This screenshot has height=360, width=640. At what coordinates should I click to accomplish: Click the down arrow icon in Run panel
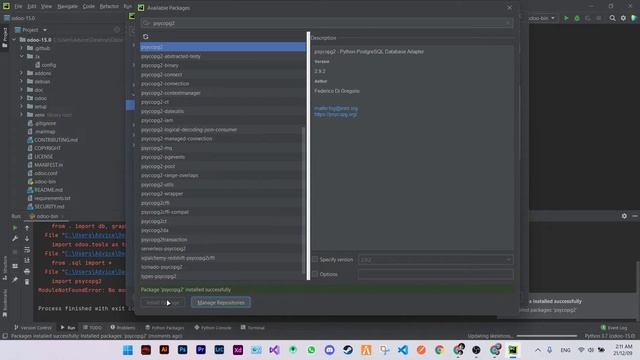point(27,238)
